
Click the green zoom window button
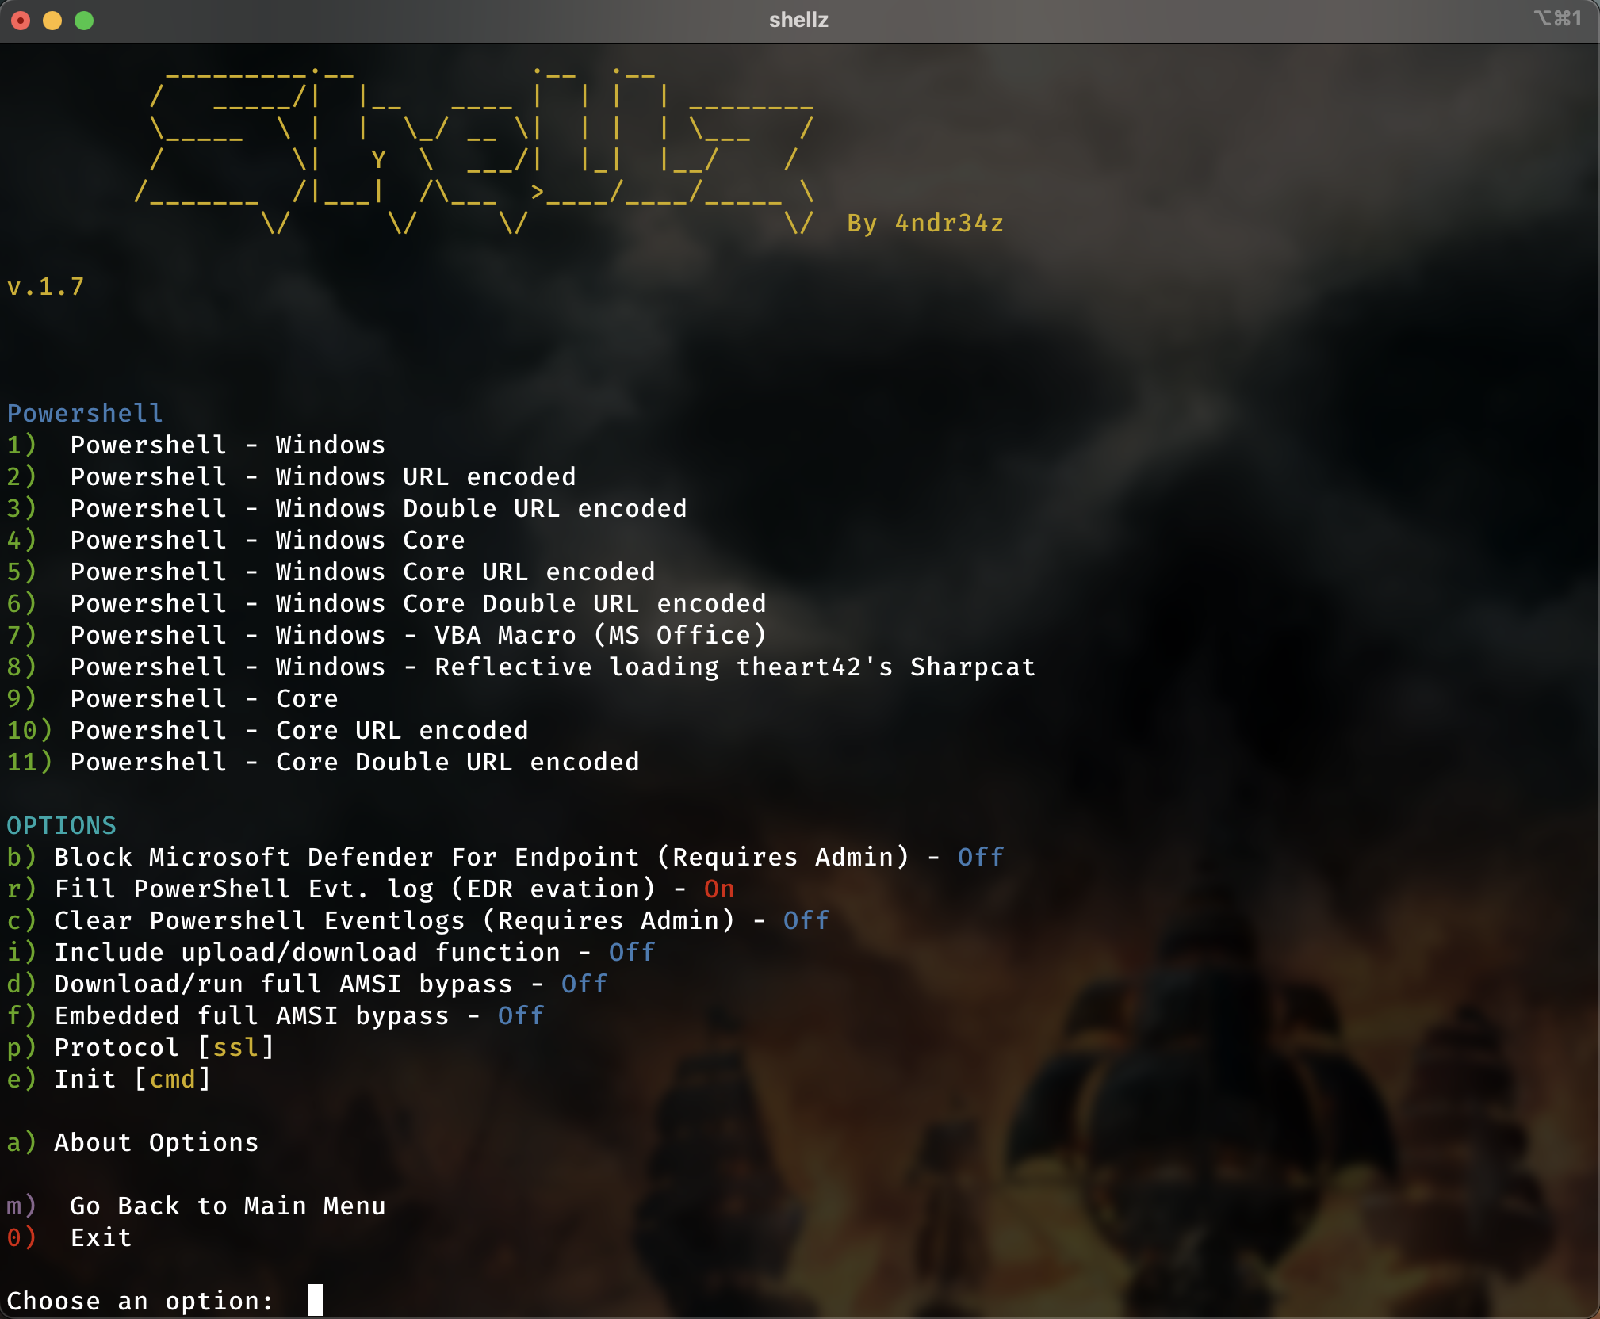[84, 20]
